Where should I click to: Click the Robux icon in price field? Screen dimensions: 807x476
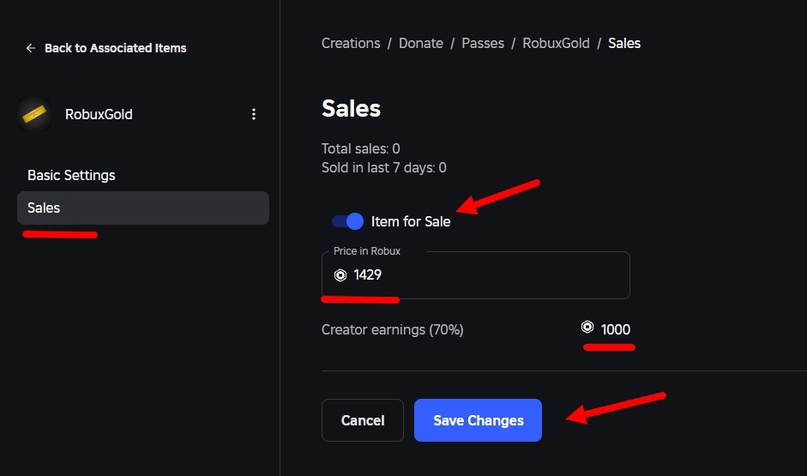340,275
